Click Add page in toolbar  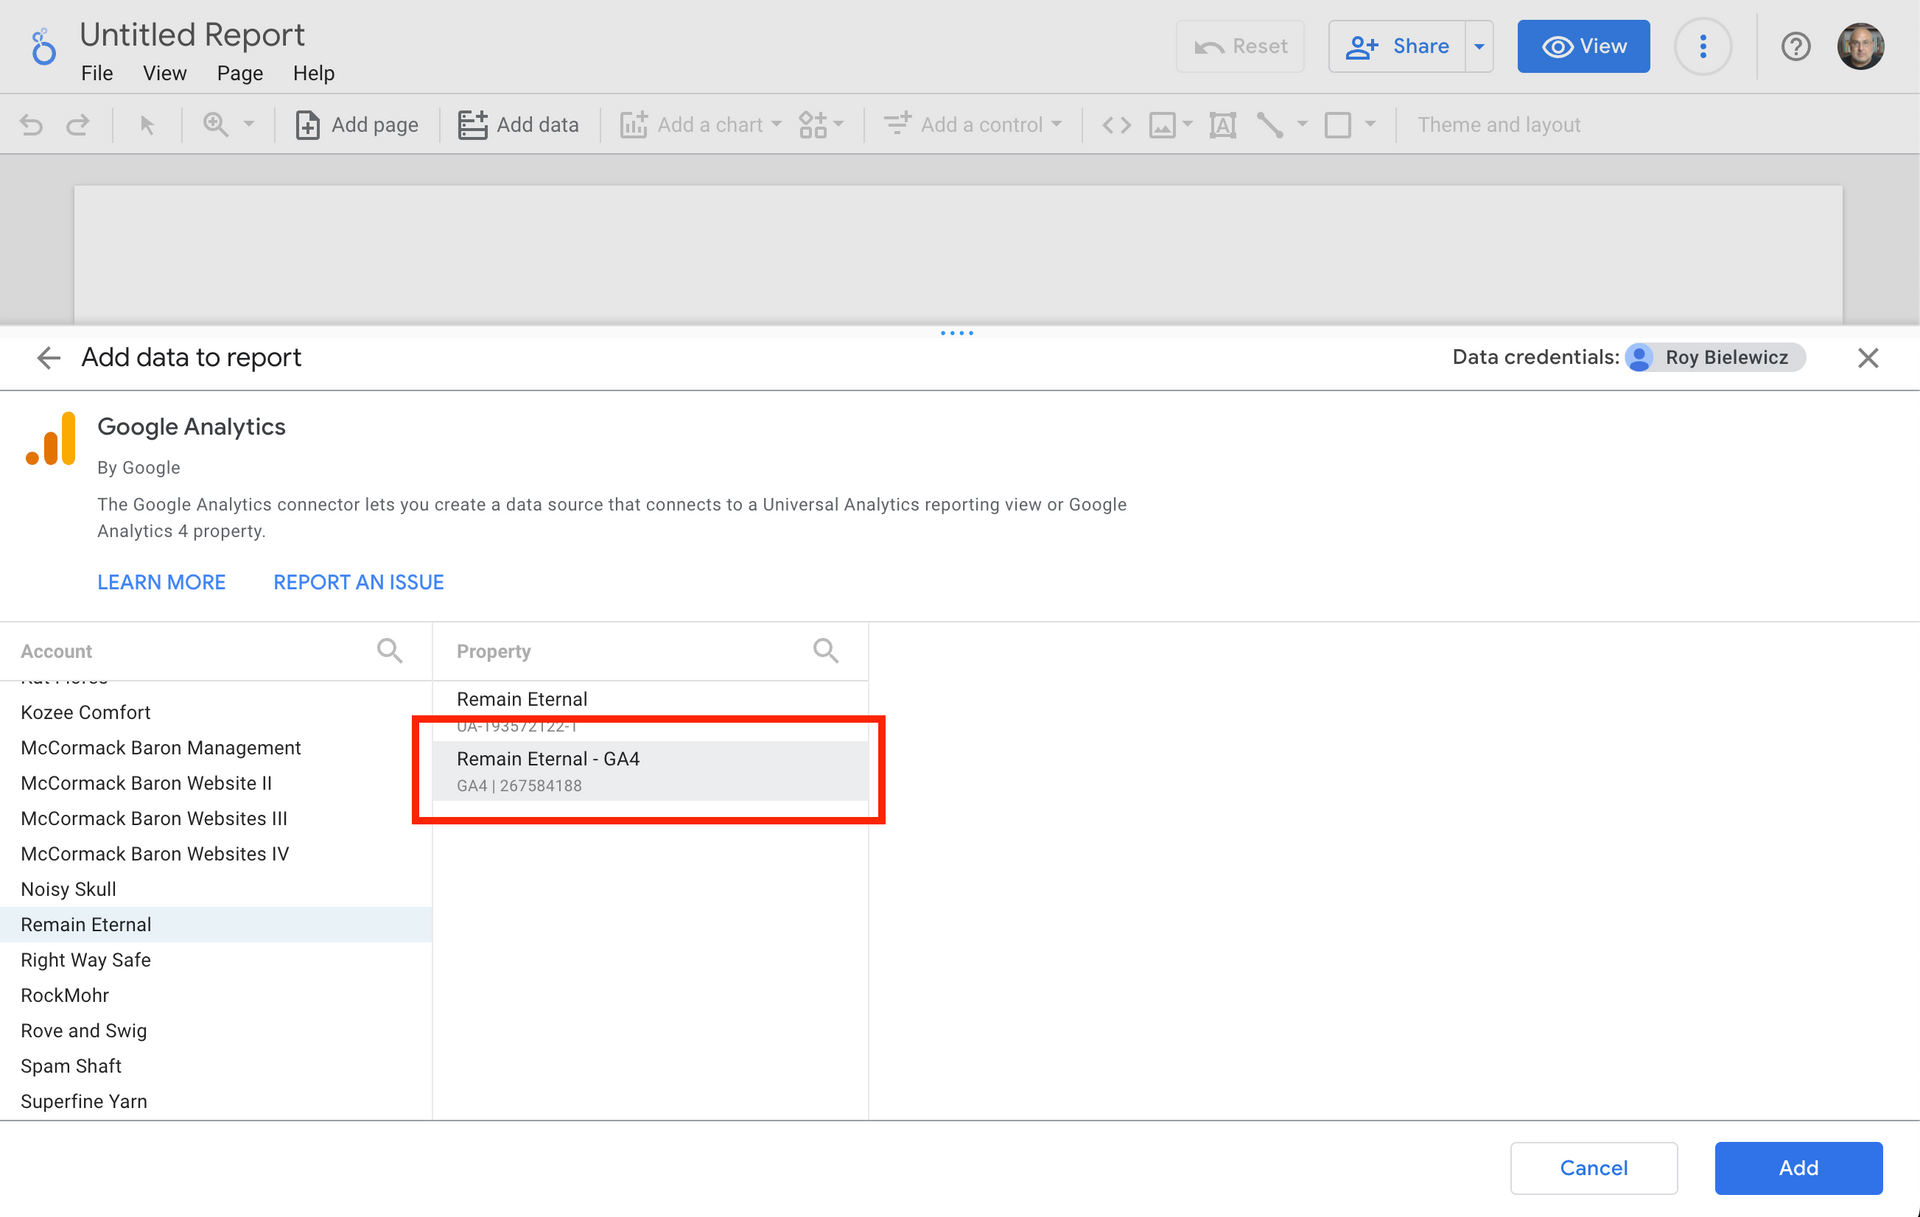click(357, 125)
